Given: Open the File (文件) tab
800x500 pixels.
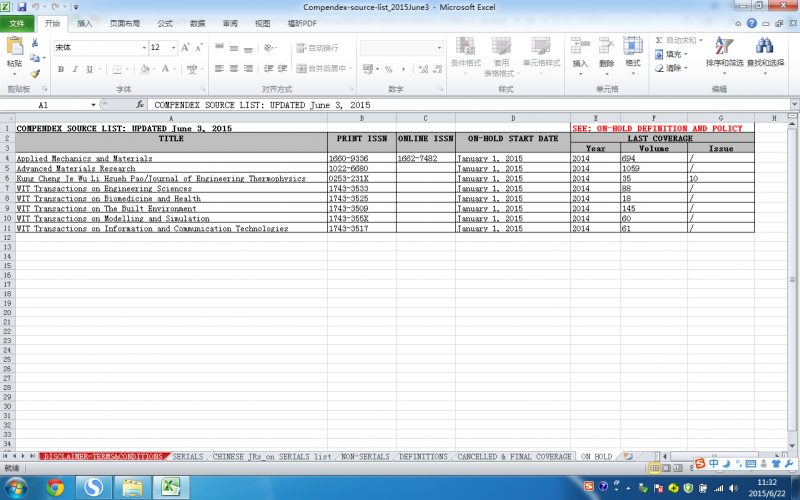Looking at the screenshot, I should [17, 23].
